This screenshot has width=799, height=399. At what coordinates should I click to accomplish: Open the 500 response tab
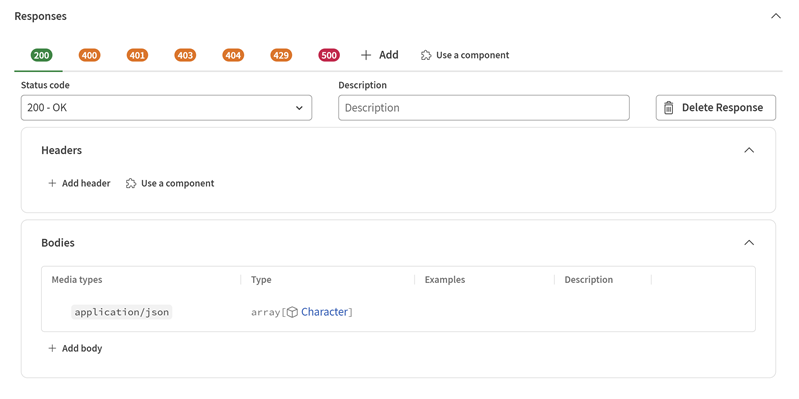[329, 55]
